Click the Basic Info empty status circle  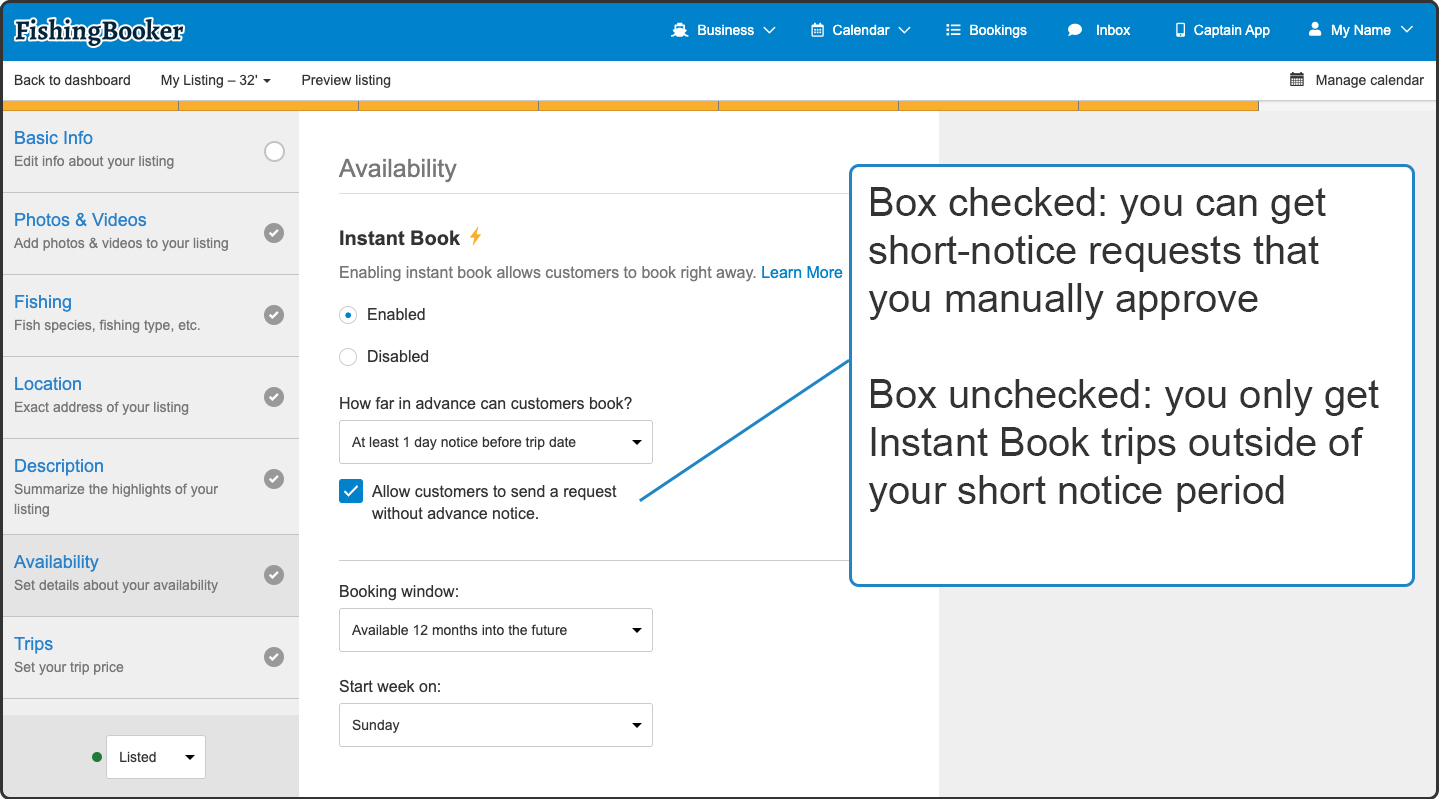(274, 152)
